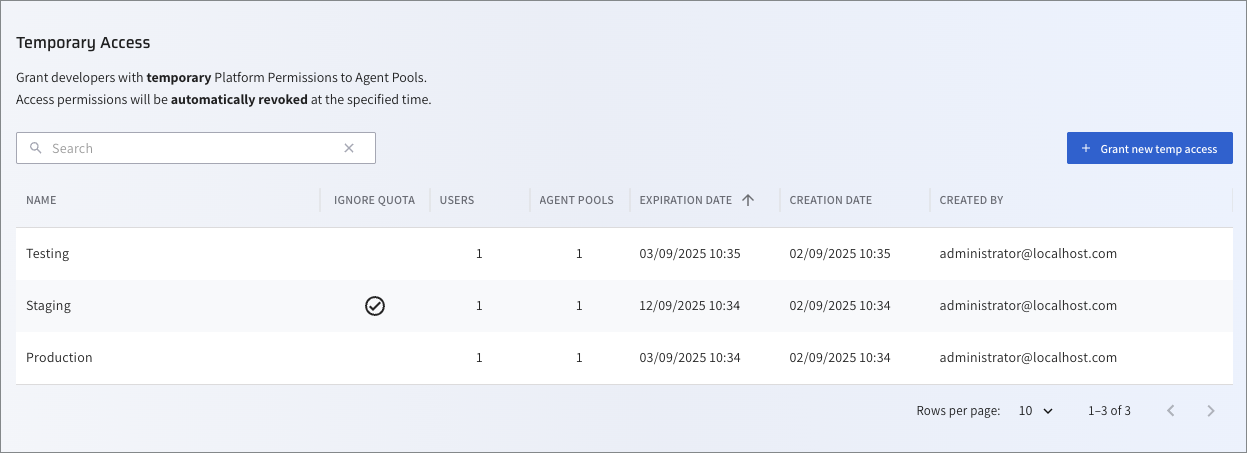Focus the Search input field
Viewport: 1247px width, 453px height.
(x=190, y=148)
